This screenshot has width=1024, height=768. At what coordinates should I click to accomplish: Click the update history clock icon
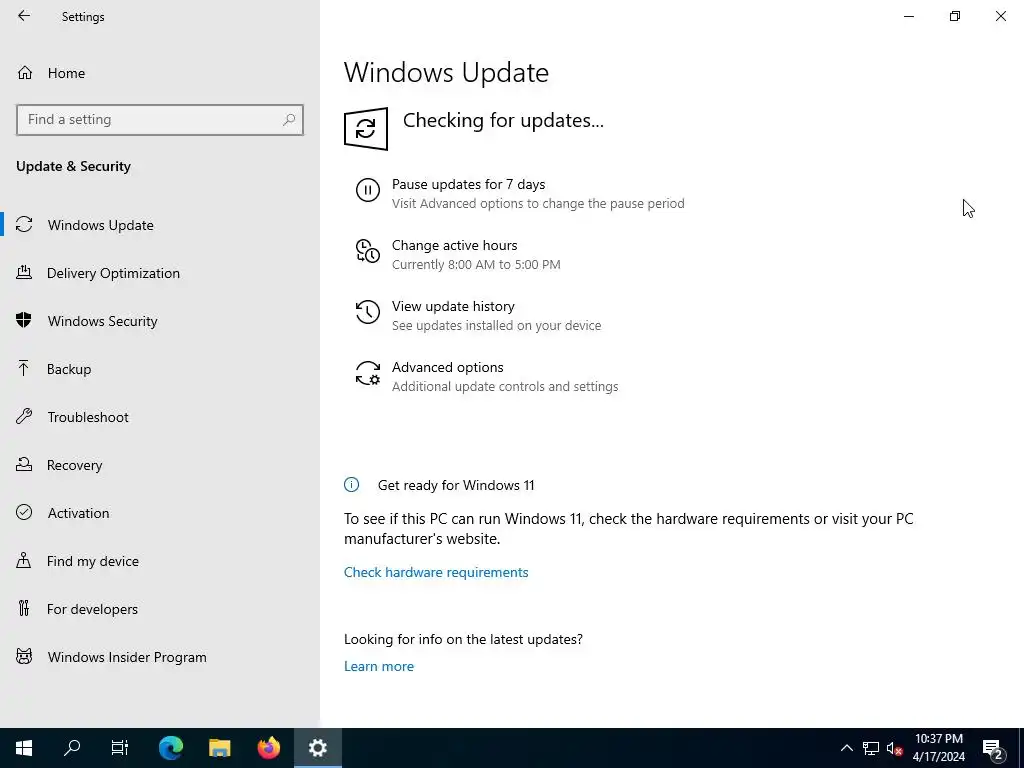(368, 312)
